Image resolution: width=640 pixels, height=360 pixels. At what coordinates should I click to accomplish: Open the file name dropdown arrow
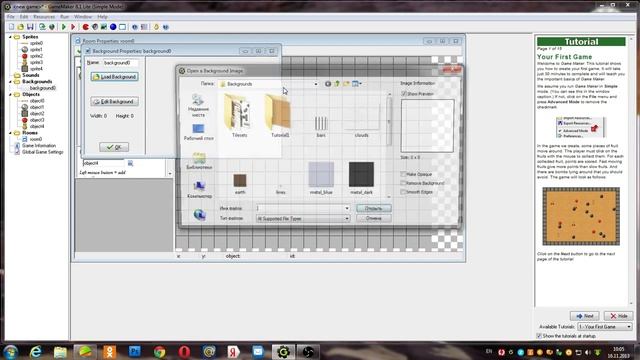pyautogui.click(x=347, y=208)
